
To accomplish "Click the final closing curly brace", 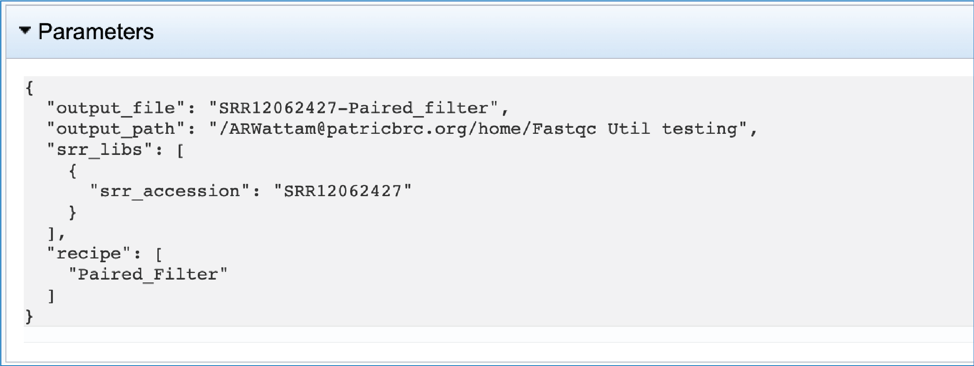I will click(29, 317).
